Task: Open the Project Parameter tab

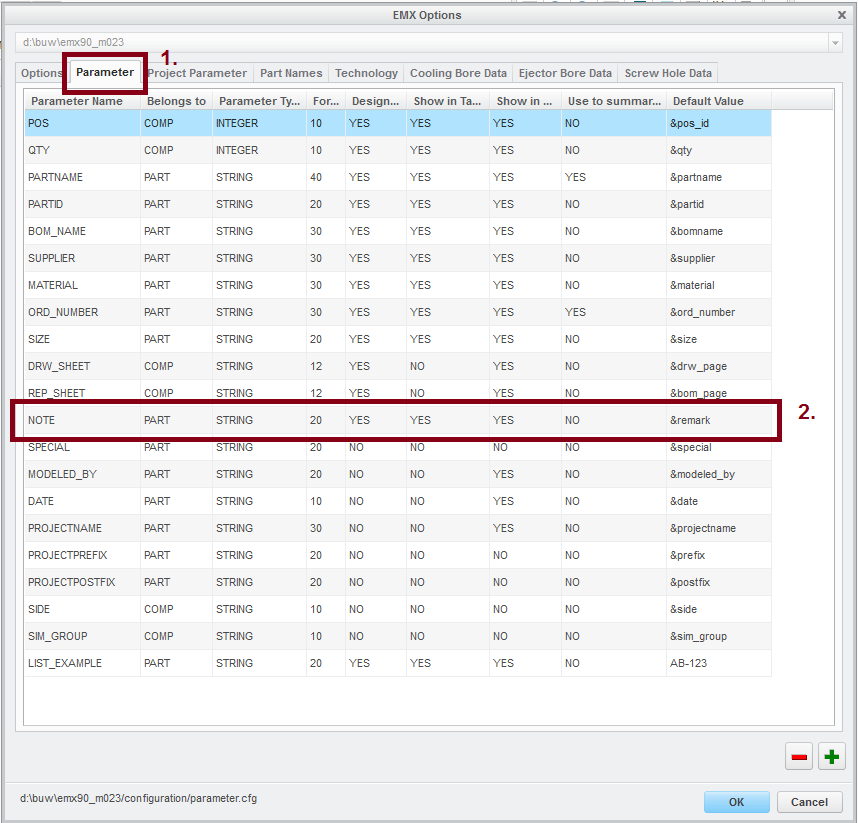Action: (197, 73)
